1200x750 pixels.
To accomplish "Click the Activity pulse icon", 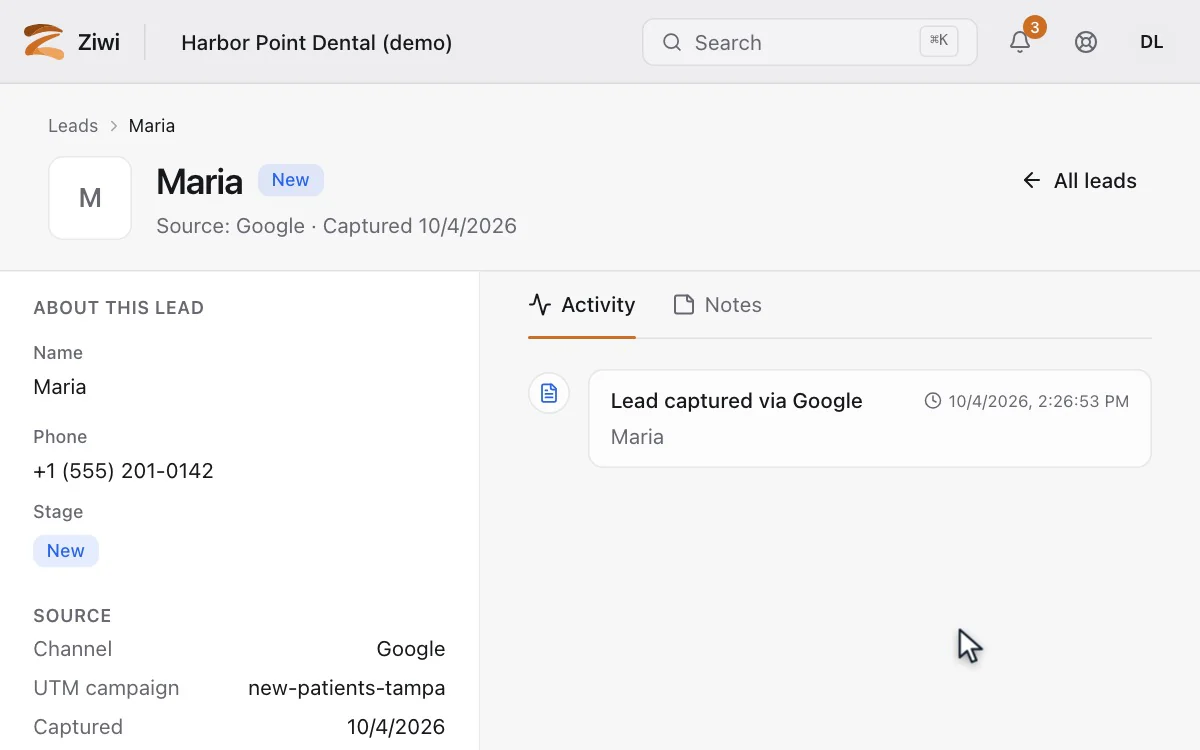I will click(x=540, y=305).
